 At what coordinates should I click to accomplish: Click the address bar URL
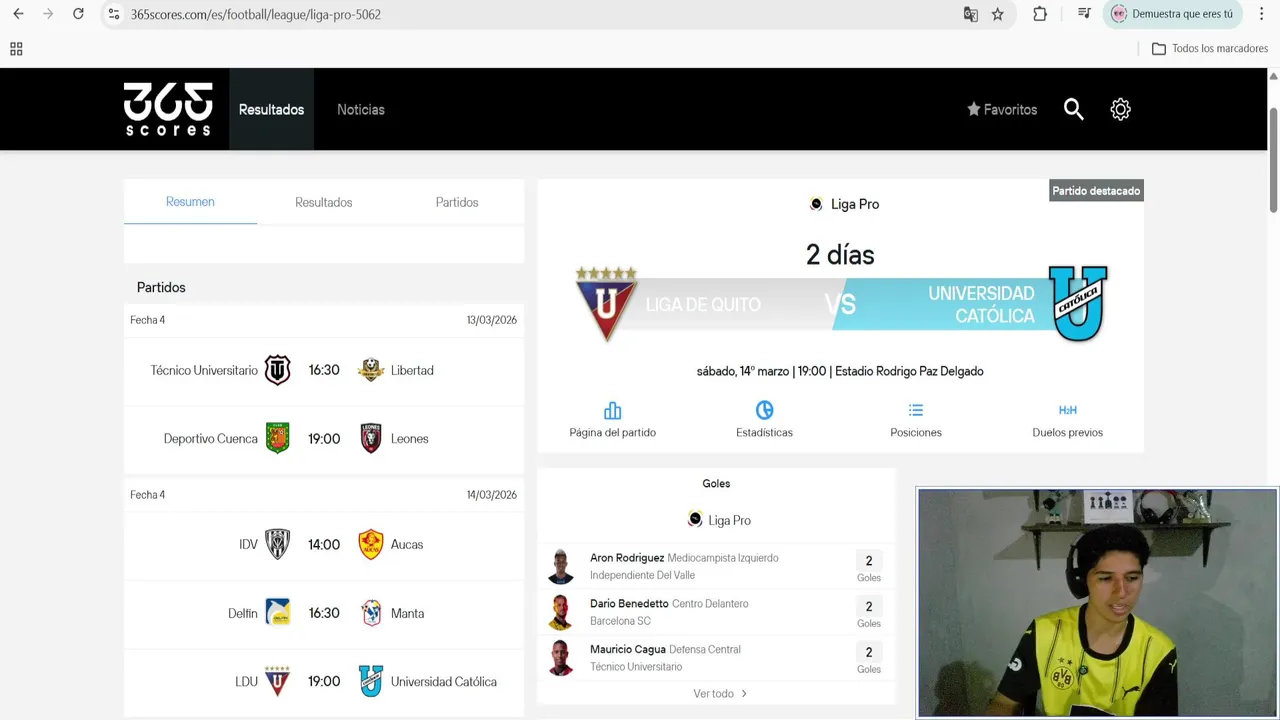(256, 14)
